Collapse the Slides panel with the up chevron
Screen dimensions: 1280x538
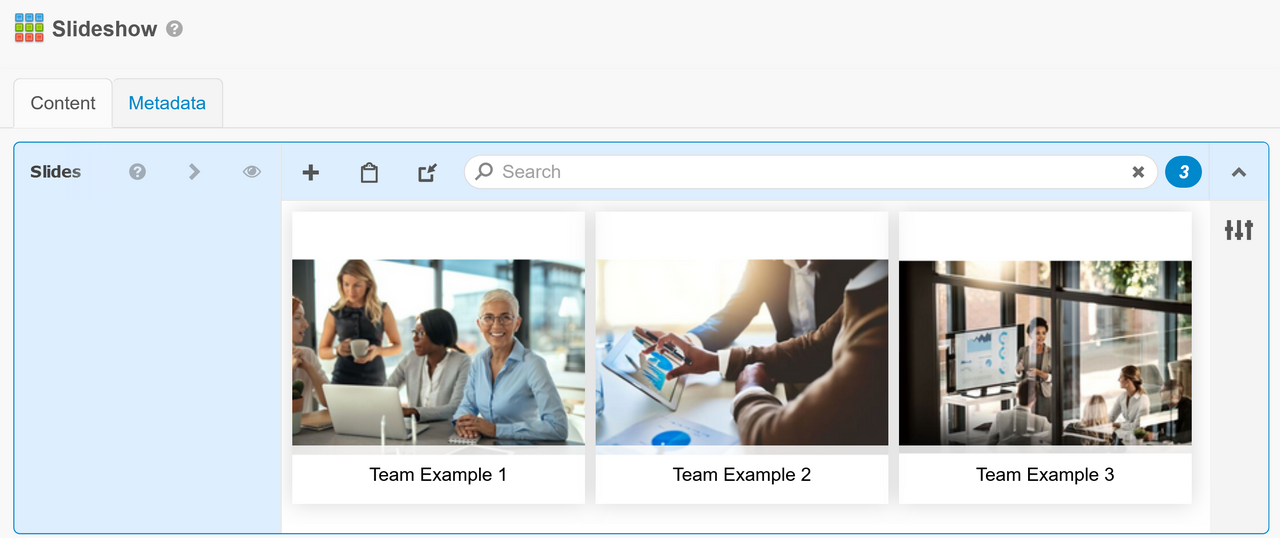(x=1239, y=172)
